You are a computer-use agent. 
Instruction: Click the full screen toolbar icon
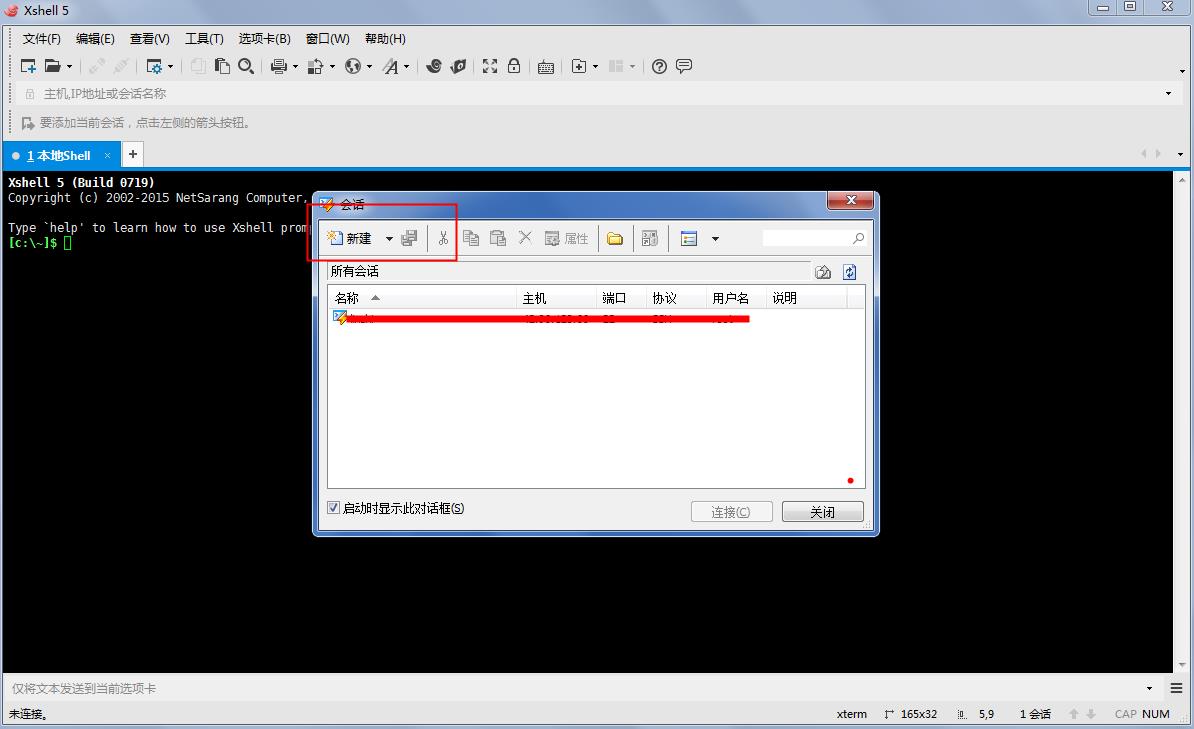(490, 66)
